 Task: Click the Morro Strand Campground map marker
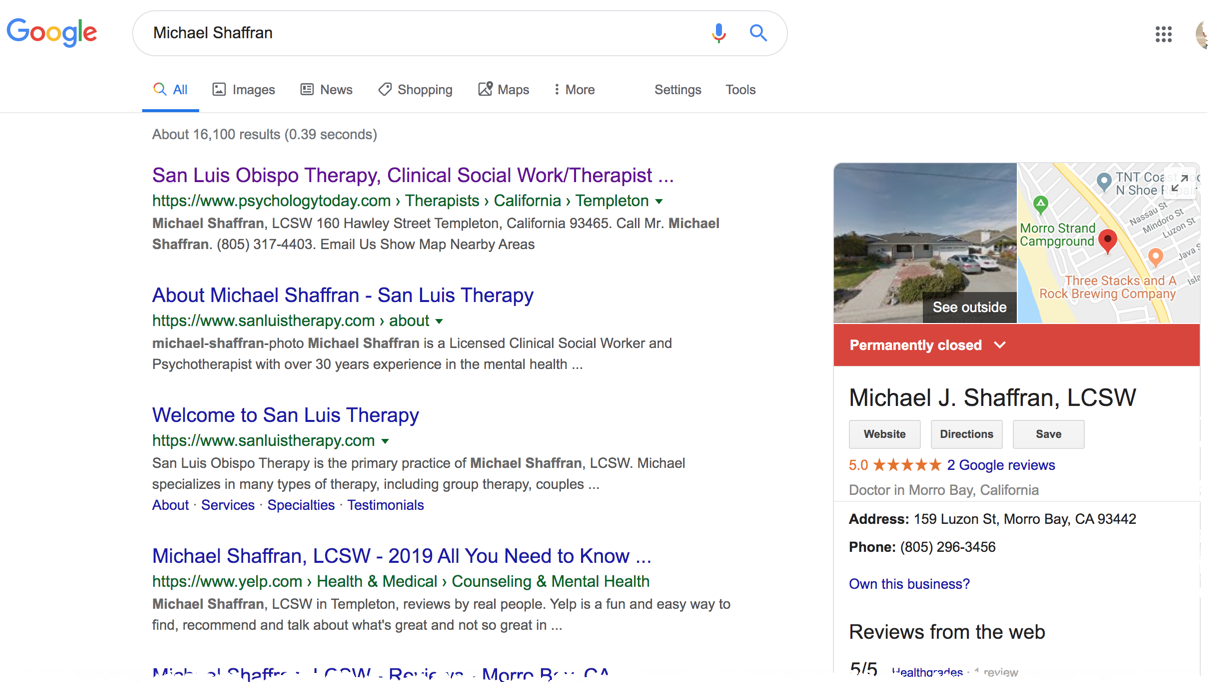(1041, 205)
